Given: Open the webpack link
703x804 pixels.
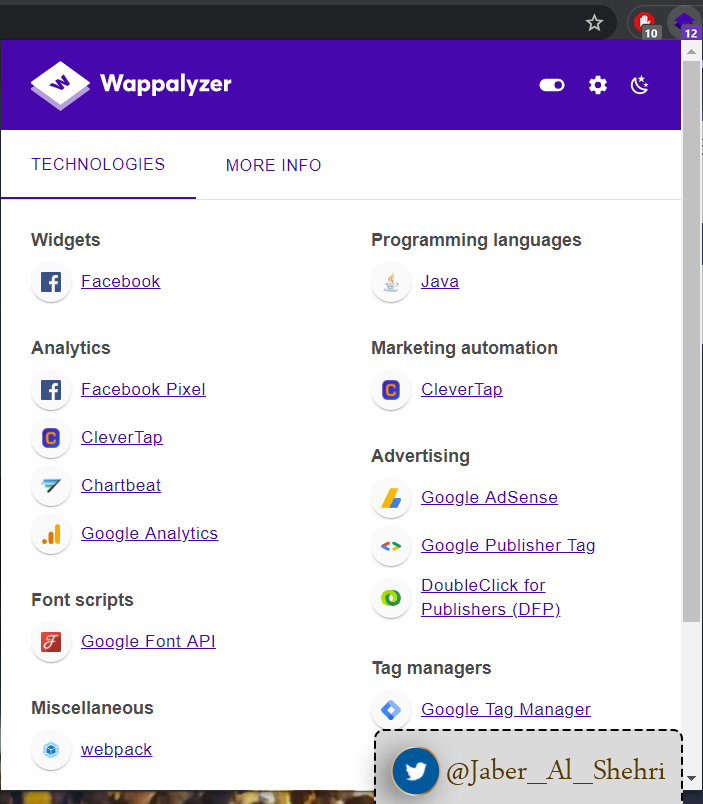Looking at the screenshot, I should tap(116, 750).
